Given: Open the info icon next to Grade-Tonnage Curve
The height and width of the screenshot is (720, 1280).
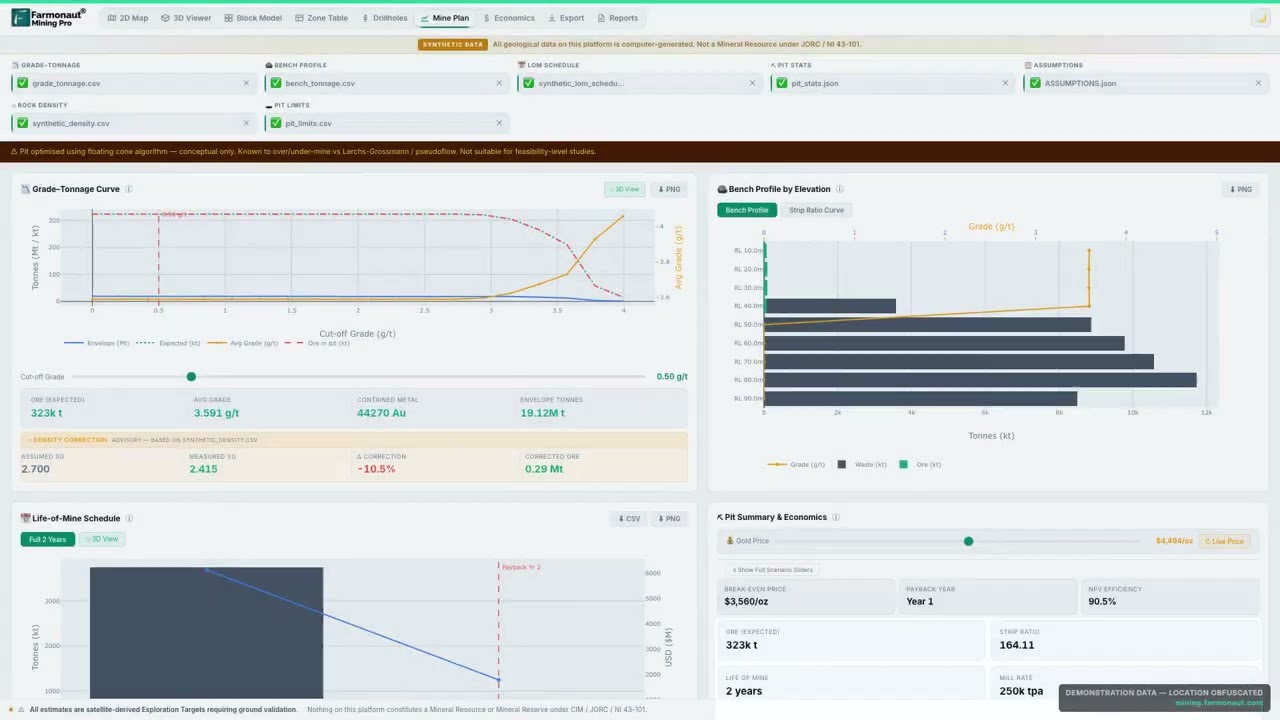Looking at the screenshot, I should click(x=129, y=189).
